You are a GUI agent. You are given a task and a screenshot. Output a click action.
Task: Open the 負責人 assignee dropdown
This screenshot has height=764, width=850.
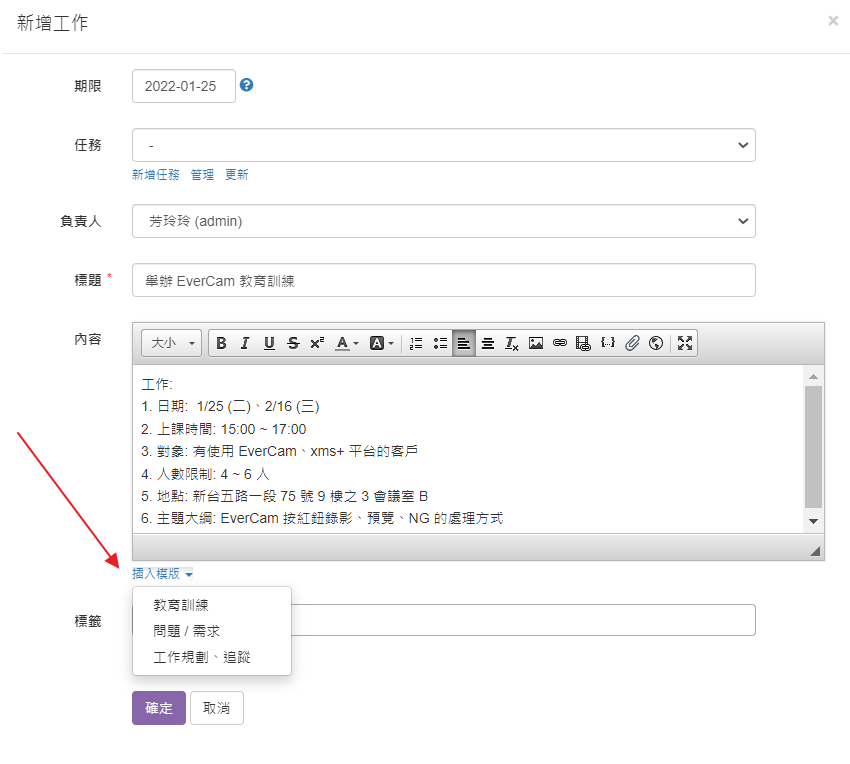point(443,221)
